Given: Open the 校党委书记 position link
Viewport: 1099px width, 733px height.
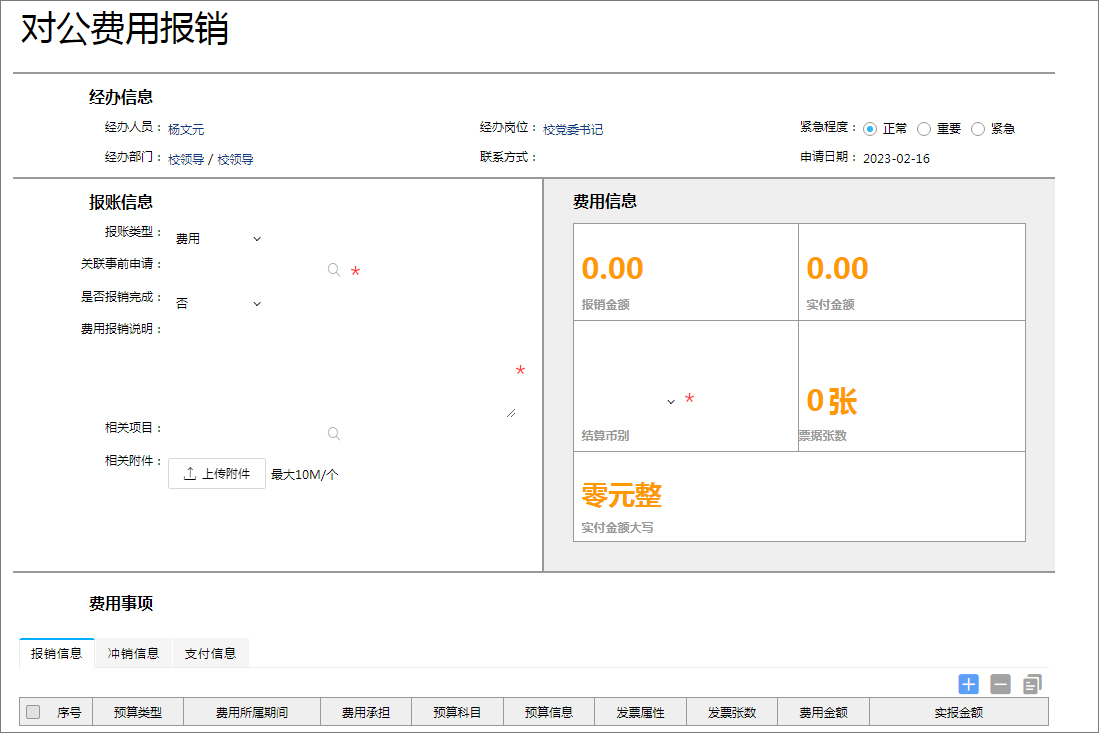Looking at the screenshot, I should pyautogui.click(x=573, y=129).
